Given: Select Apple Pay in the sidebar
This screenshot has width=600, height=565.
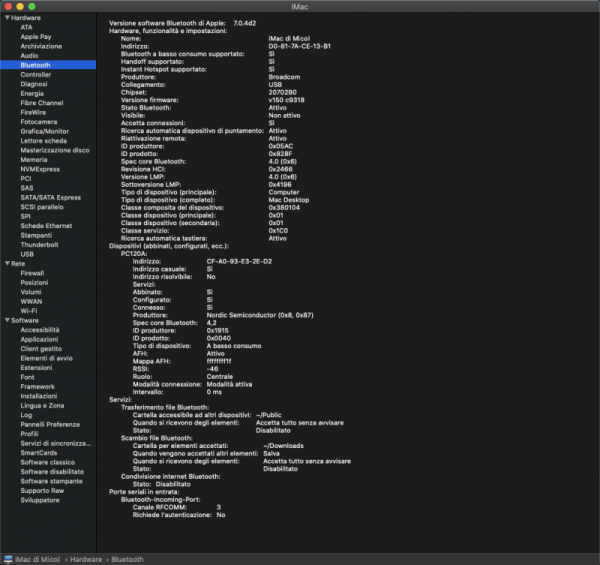Looking at the screenshot, I should pyautogui.click(x=36, y=36).
